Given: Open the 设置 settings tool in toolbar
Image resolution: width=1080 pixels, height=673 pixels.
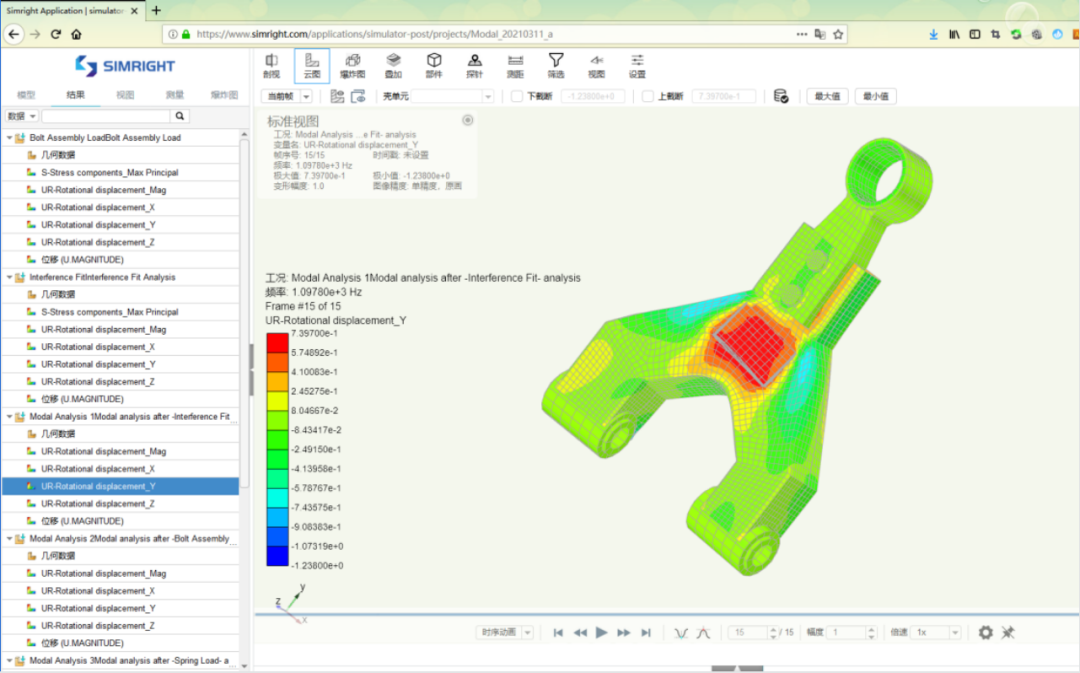Looking at the screenshot, I should pos(637,66).
